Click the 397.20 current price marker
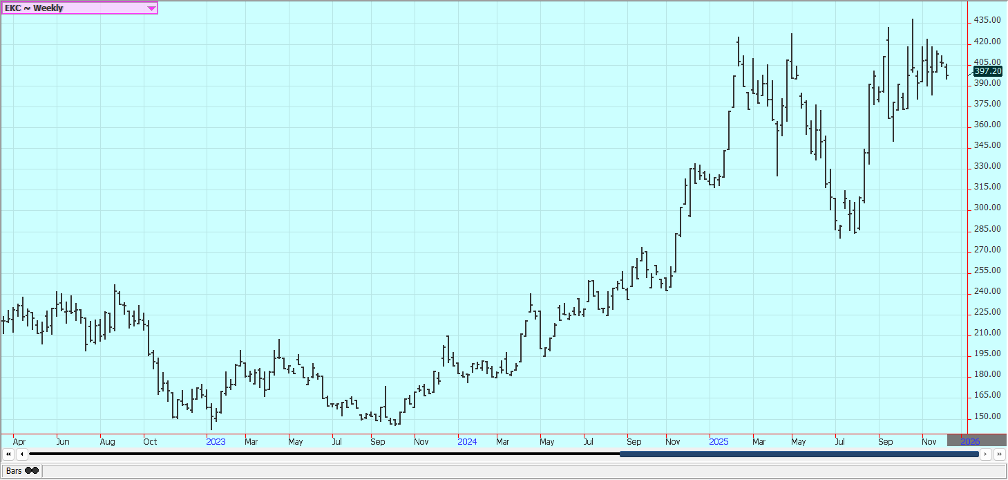Viewport: 1008px width, 480px height. point(987,71)
